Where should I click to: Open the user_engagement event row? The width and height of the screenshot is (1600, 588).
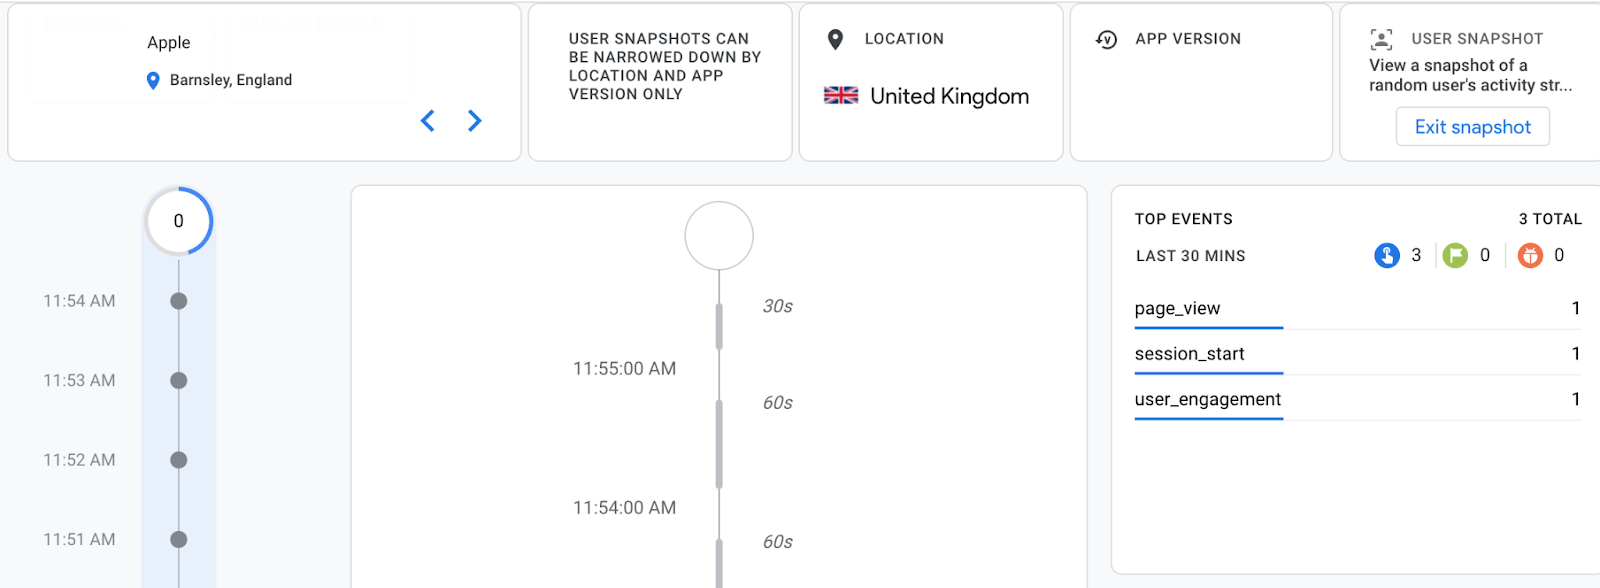pyautogui.click(x=1357, y=400)
